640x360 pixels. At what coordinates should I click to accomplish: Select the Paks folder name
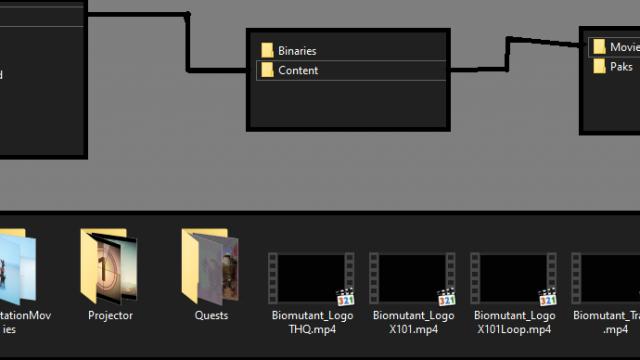621,66
